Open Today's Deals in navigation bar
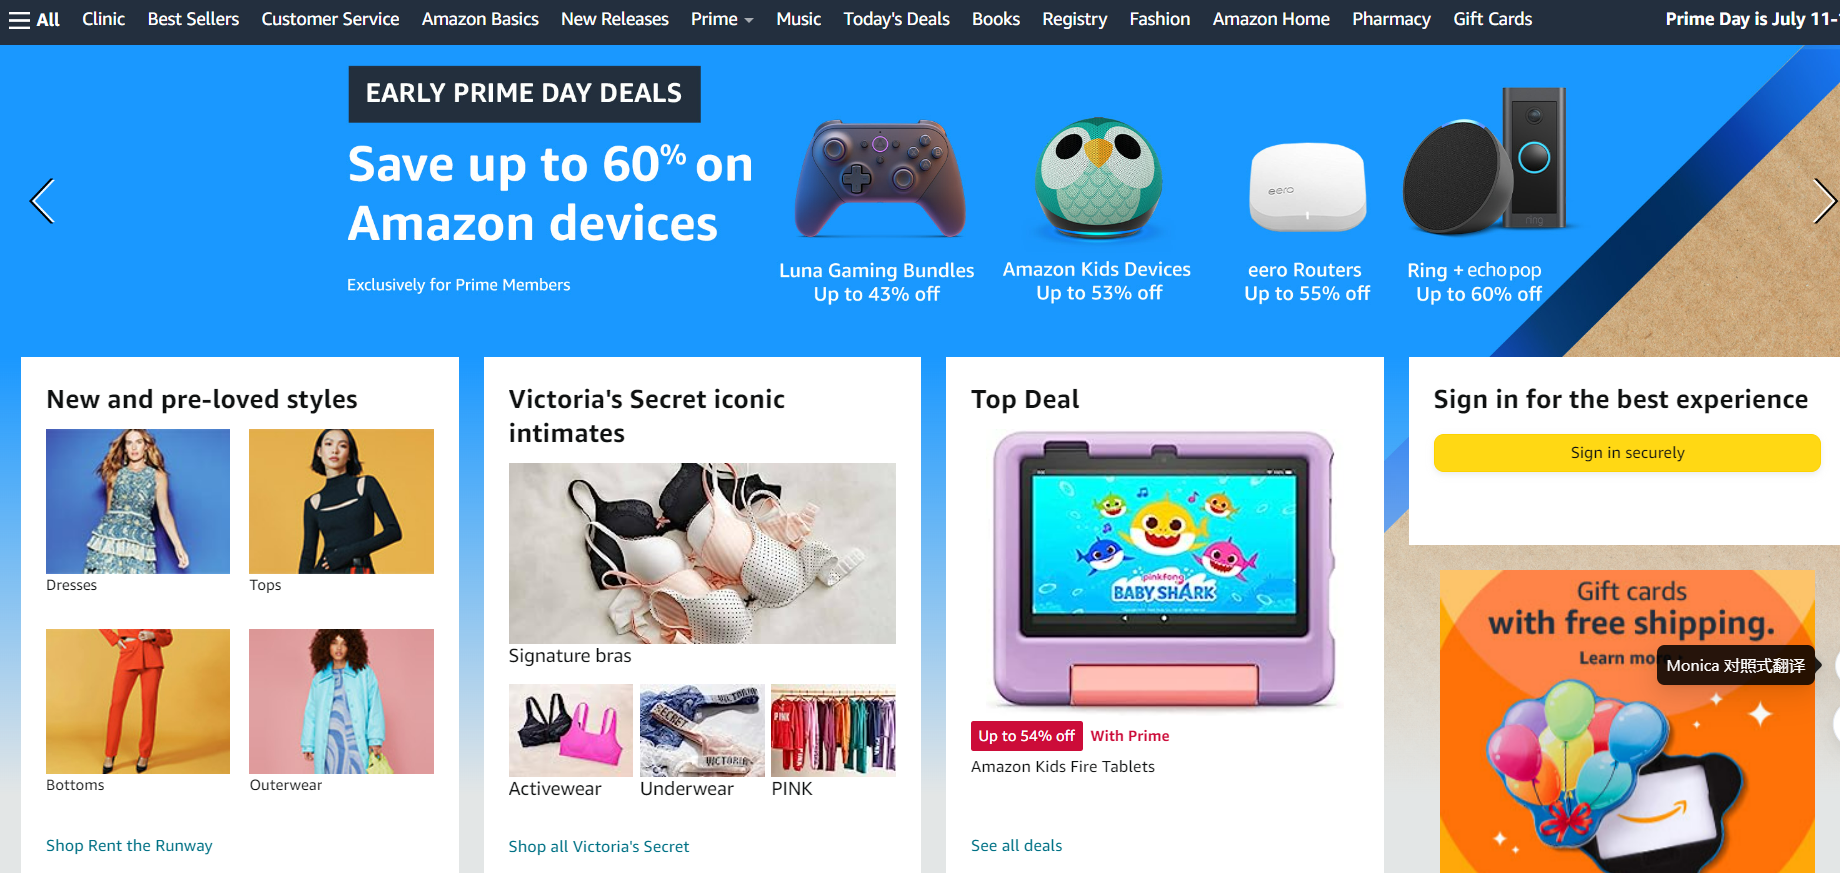The image size is (1840, 873). click(896, 19)
